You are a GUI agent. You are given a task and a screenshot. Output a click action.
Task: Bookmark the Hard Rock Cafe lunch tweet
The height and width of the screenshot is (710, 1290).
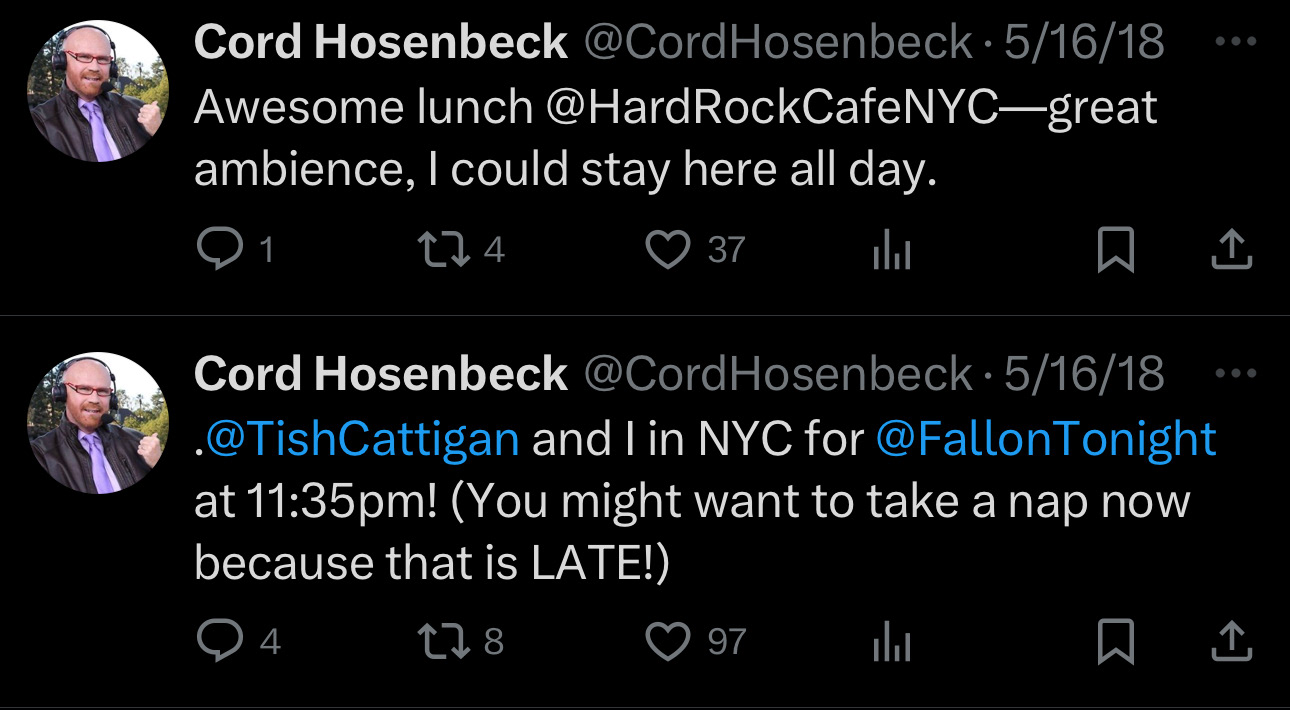click(x=1116, y=250)
